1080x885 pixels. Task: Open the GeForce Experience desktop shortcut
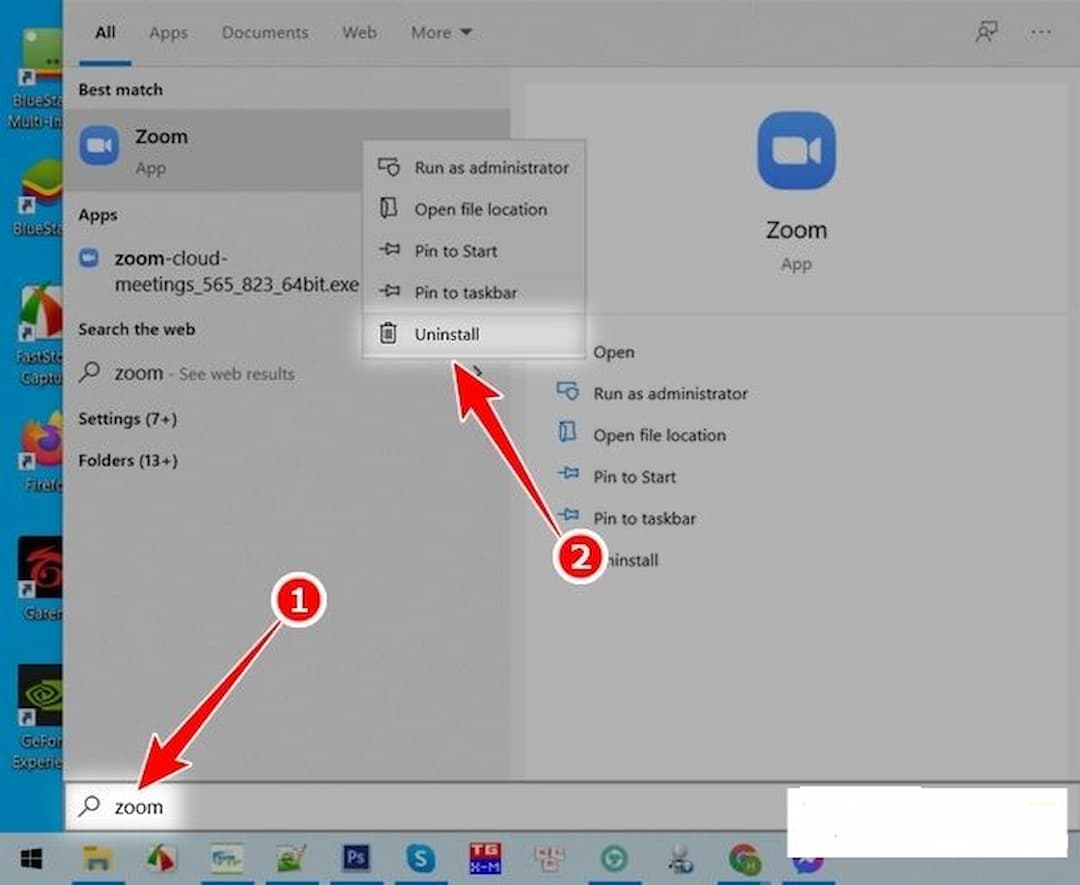(39, 716)
